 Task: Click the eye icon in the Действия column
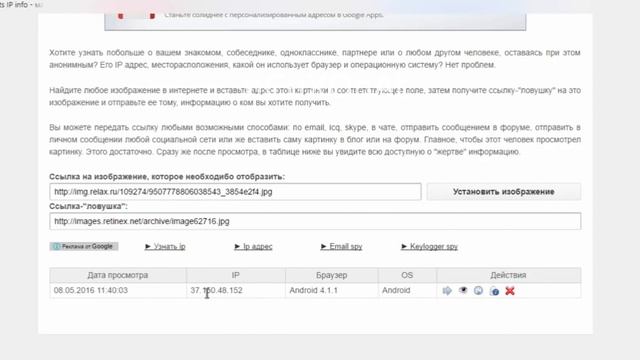coord(463,290)
